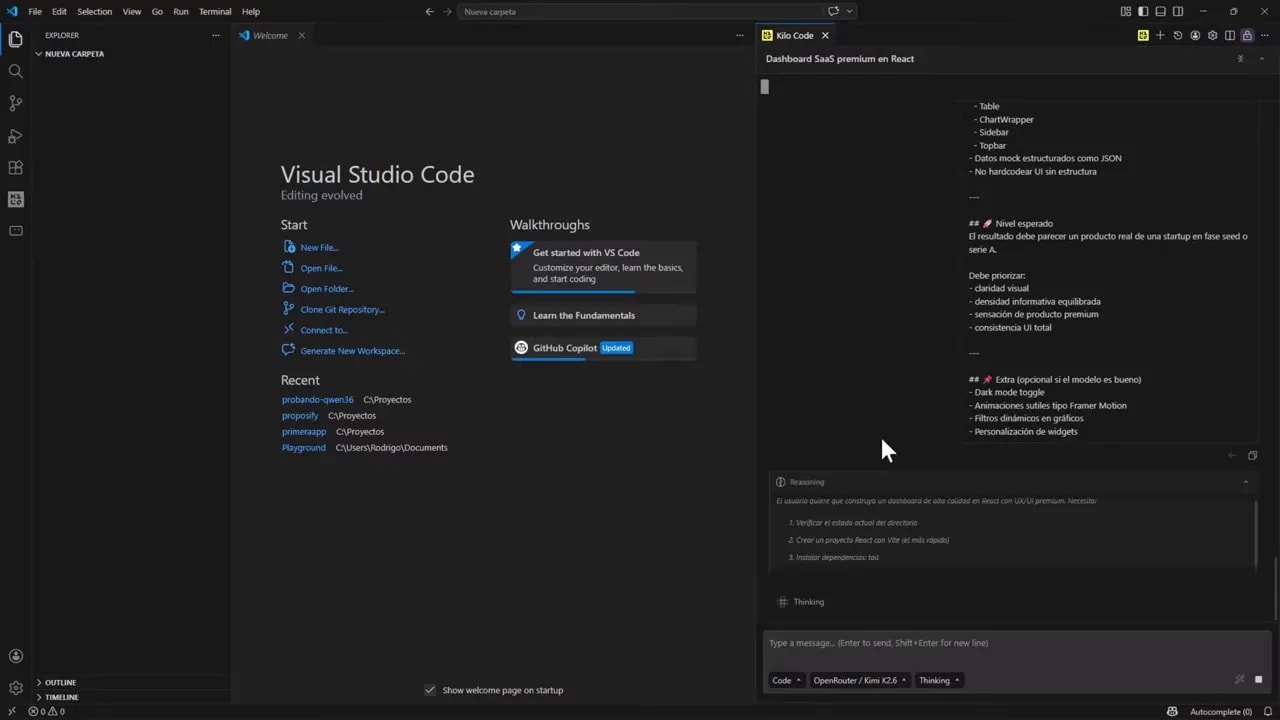Screen dimensions: 1280x720
Task: Start a new Kilo Code task with plus icon
Action: (1160, 35)
